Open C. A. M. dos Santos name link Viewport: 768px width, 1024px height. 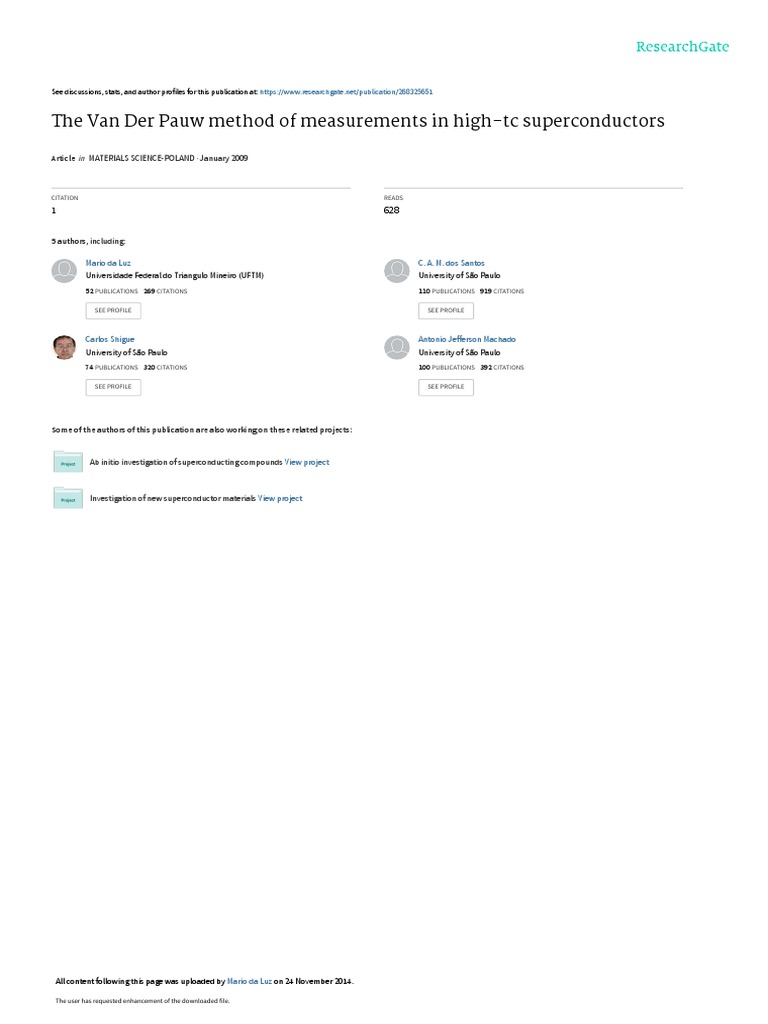pyautogui.click(x=451, y=263)
